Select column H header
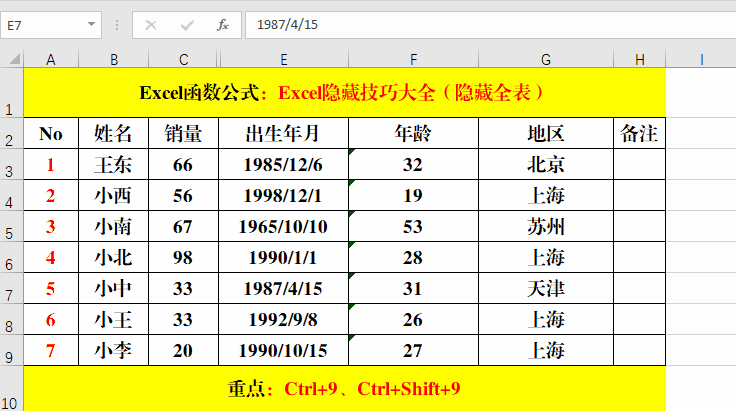 [x=639, y=60]
